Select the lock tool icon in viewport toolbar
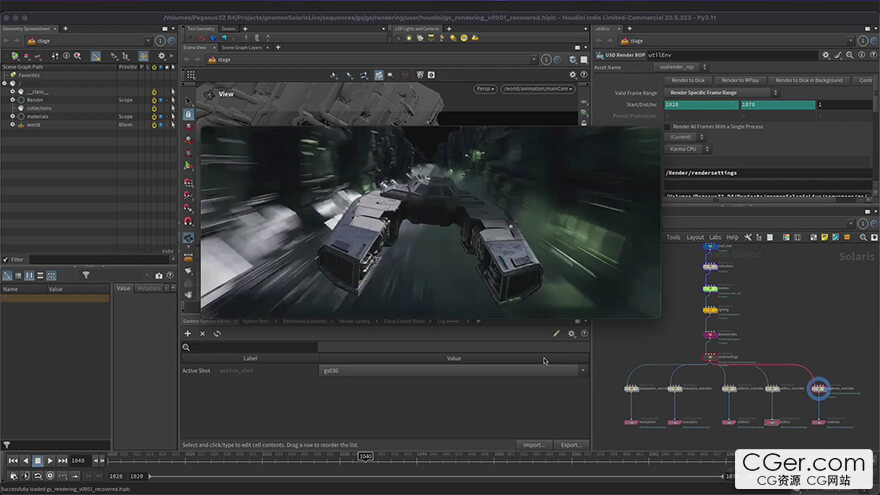 tap(188, 115)
